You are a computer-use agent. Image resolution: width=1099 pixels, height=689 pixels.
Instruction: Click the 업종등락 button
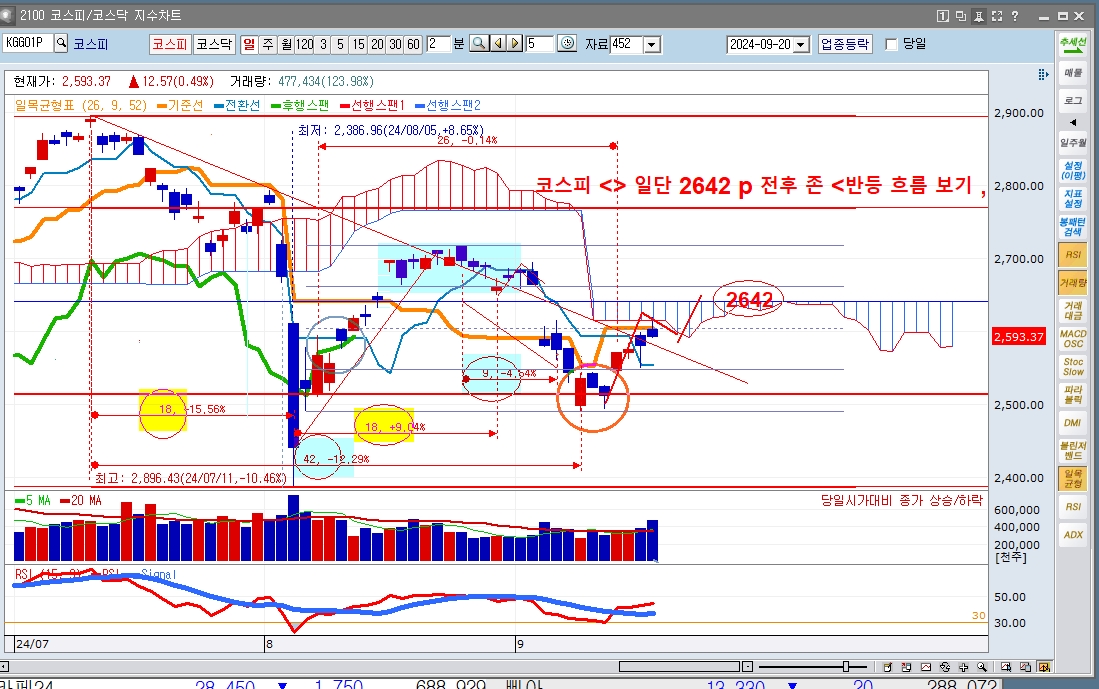845,44
